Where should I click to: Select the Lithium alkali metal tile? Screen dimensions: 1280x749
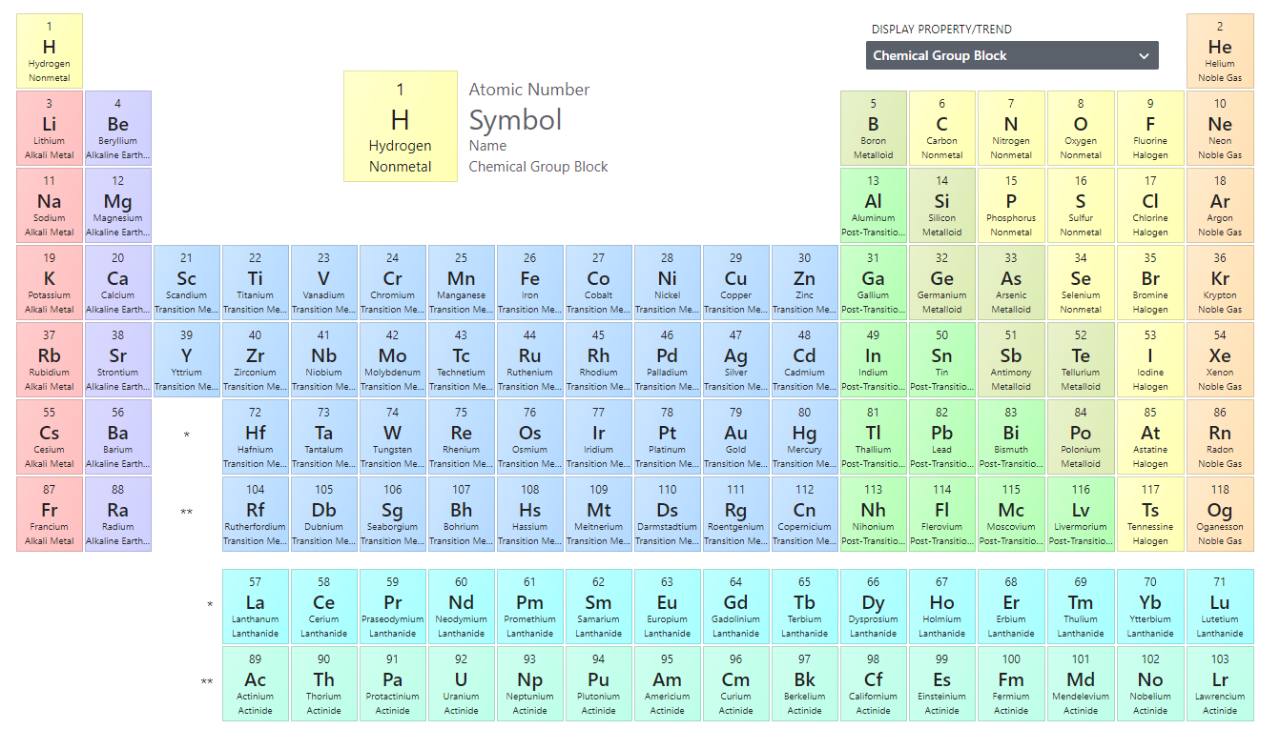coord(49,127)
